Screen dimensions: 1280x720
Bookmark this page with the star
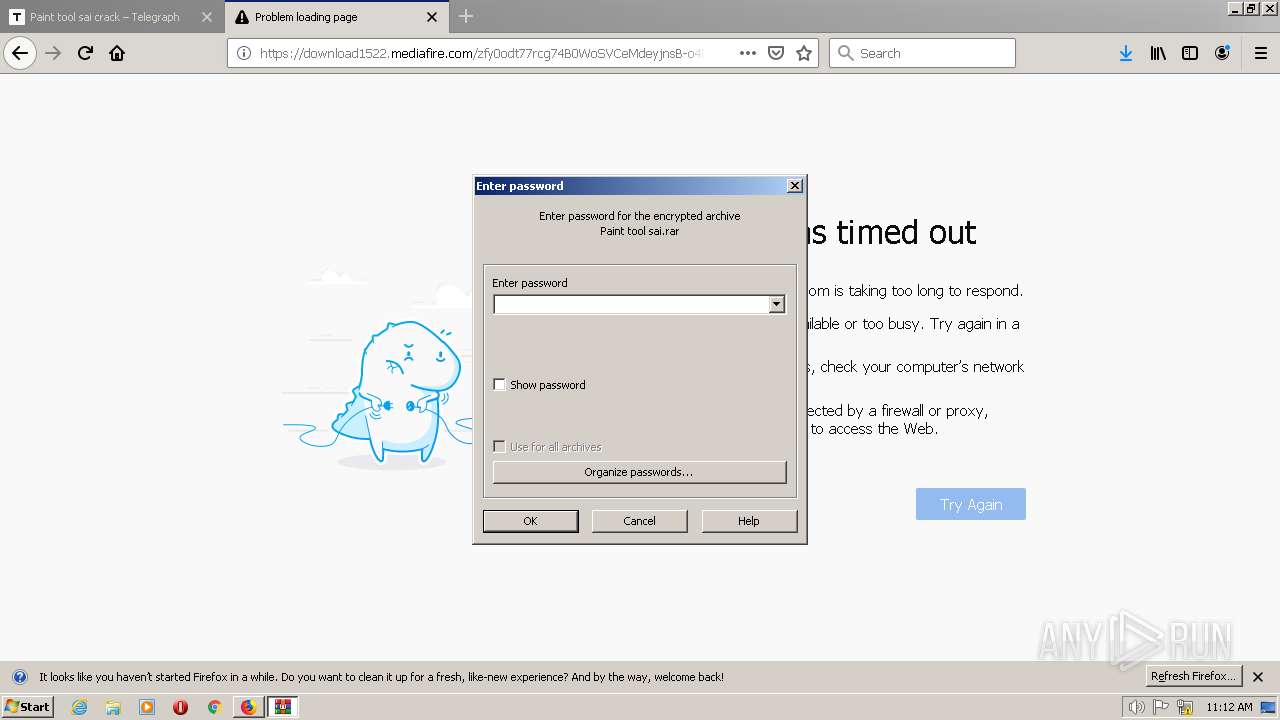(x=804, y=53)
